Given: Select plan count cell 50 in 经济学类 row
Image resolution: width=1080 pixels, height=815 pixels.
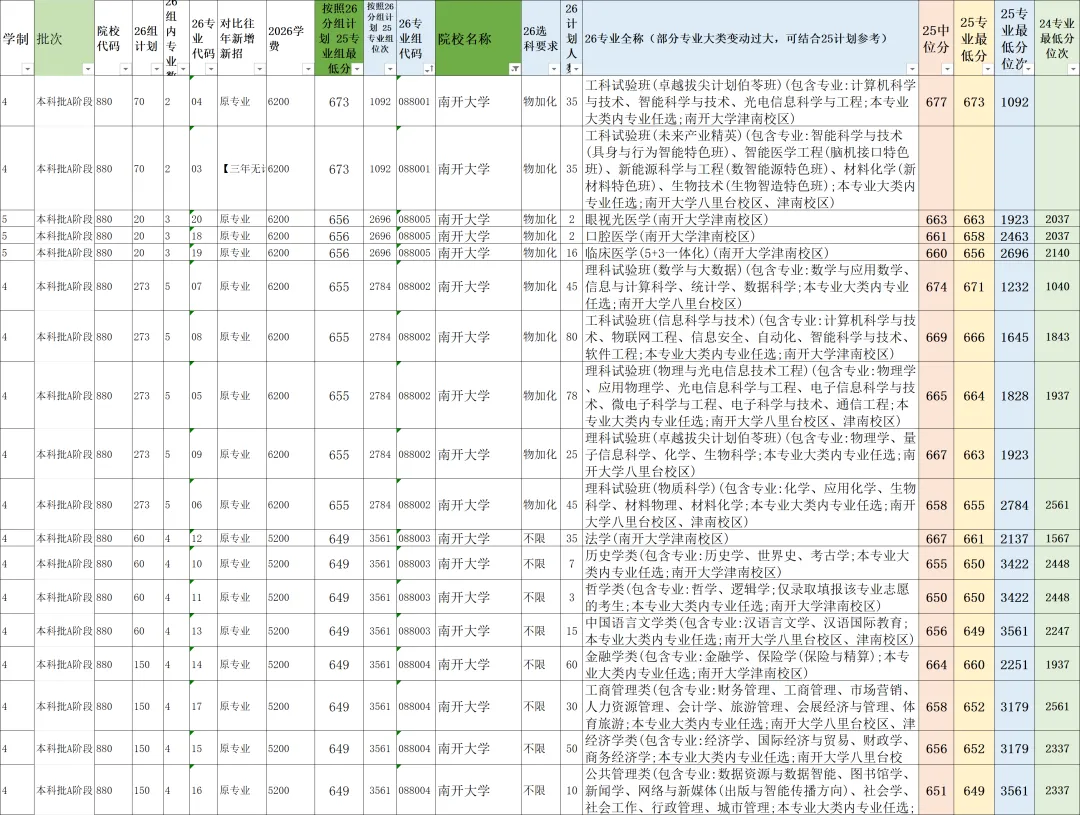Looking at the screenshot, I should tap(572, 748).
